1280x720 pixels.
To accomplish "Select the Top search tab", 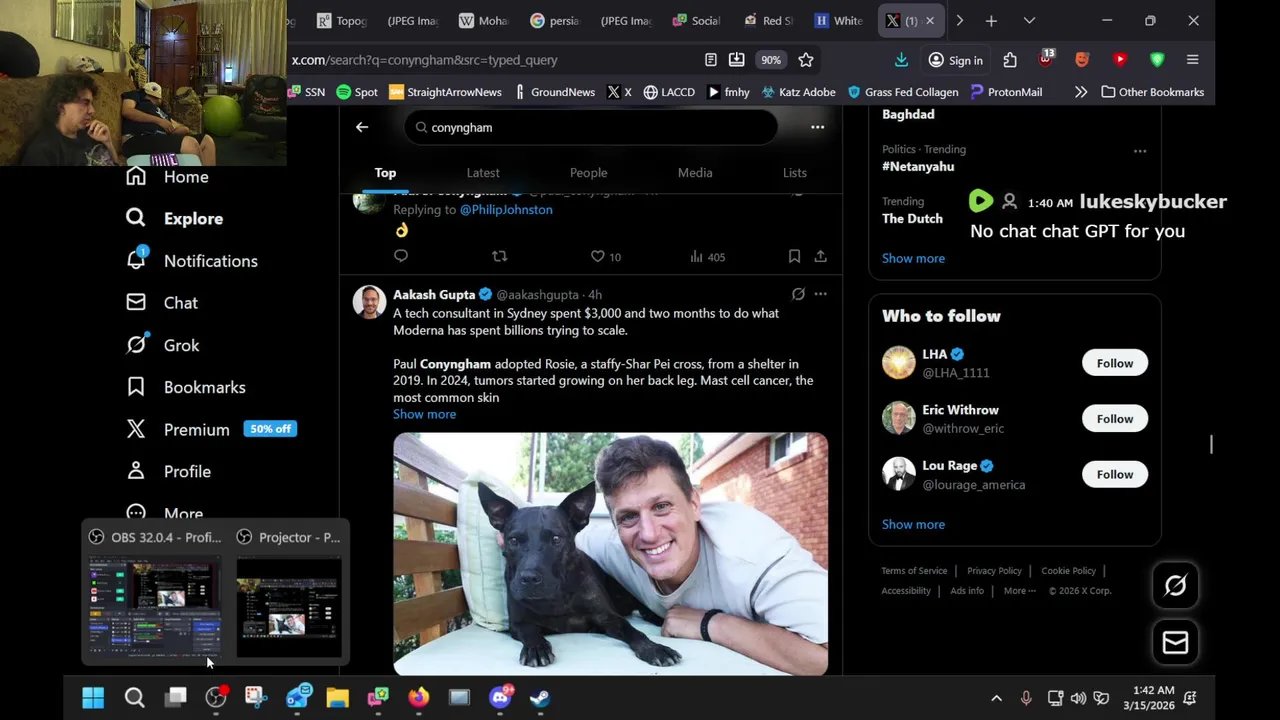I will (x=385, y=173).
